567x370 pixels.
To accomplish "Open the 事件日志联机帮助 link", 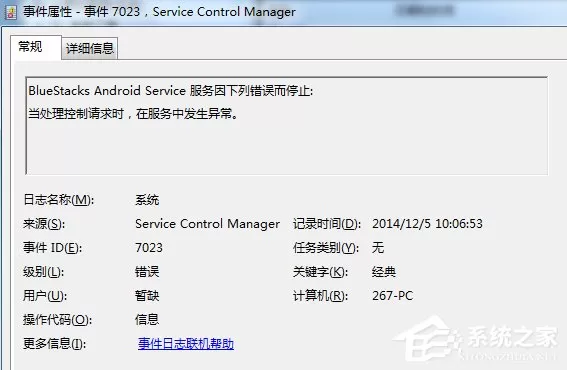I will click(186, 344).
